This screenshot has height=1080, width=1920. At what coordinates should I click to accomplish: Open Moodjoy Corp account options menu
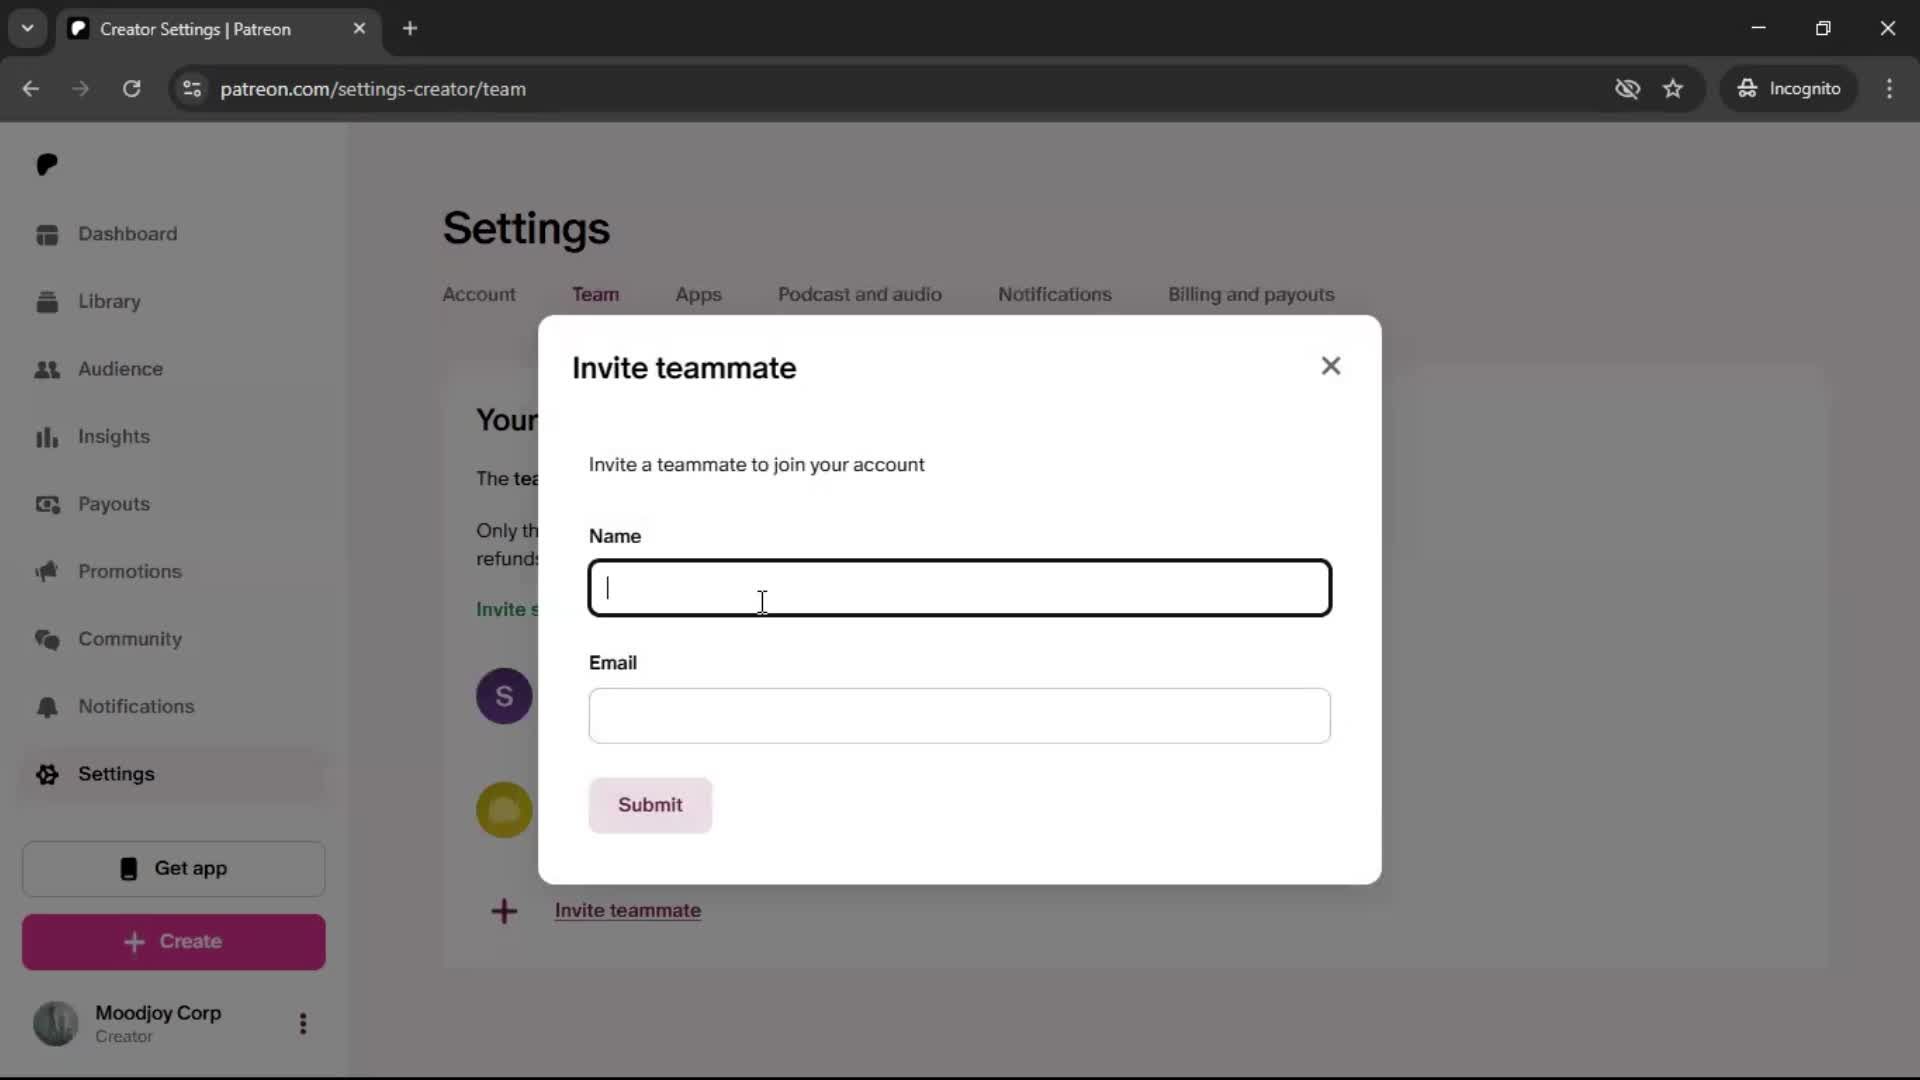(303, 1023)
